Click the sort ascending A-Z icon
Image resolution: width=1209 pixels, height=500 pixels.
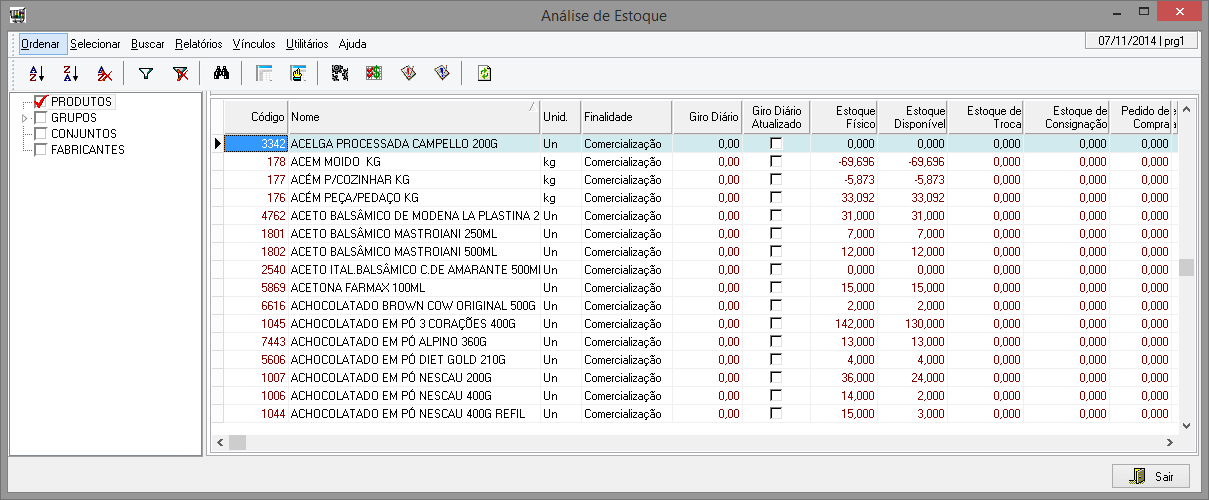[37, 73]
